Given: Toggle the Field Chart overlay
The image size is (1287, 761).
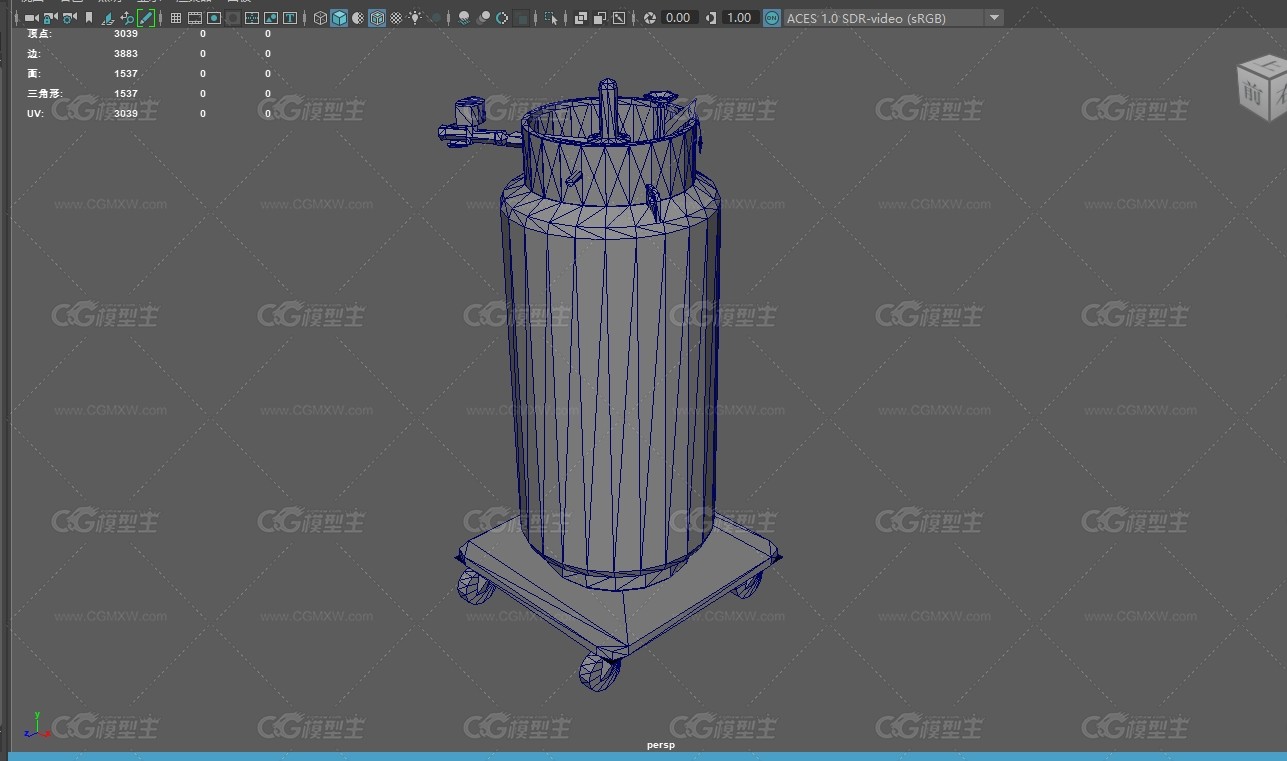Looking at the screenshot, I should (x=252, y=18).
